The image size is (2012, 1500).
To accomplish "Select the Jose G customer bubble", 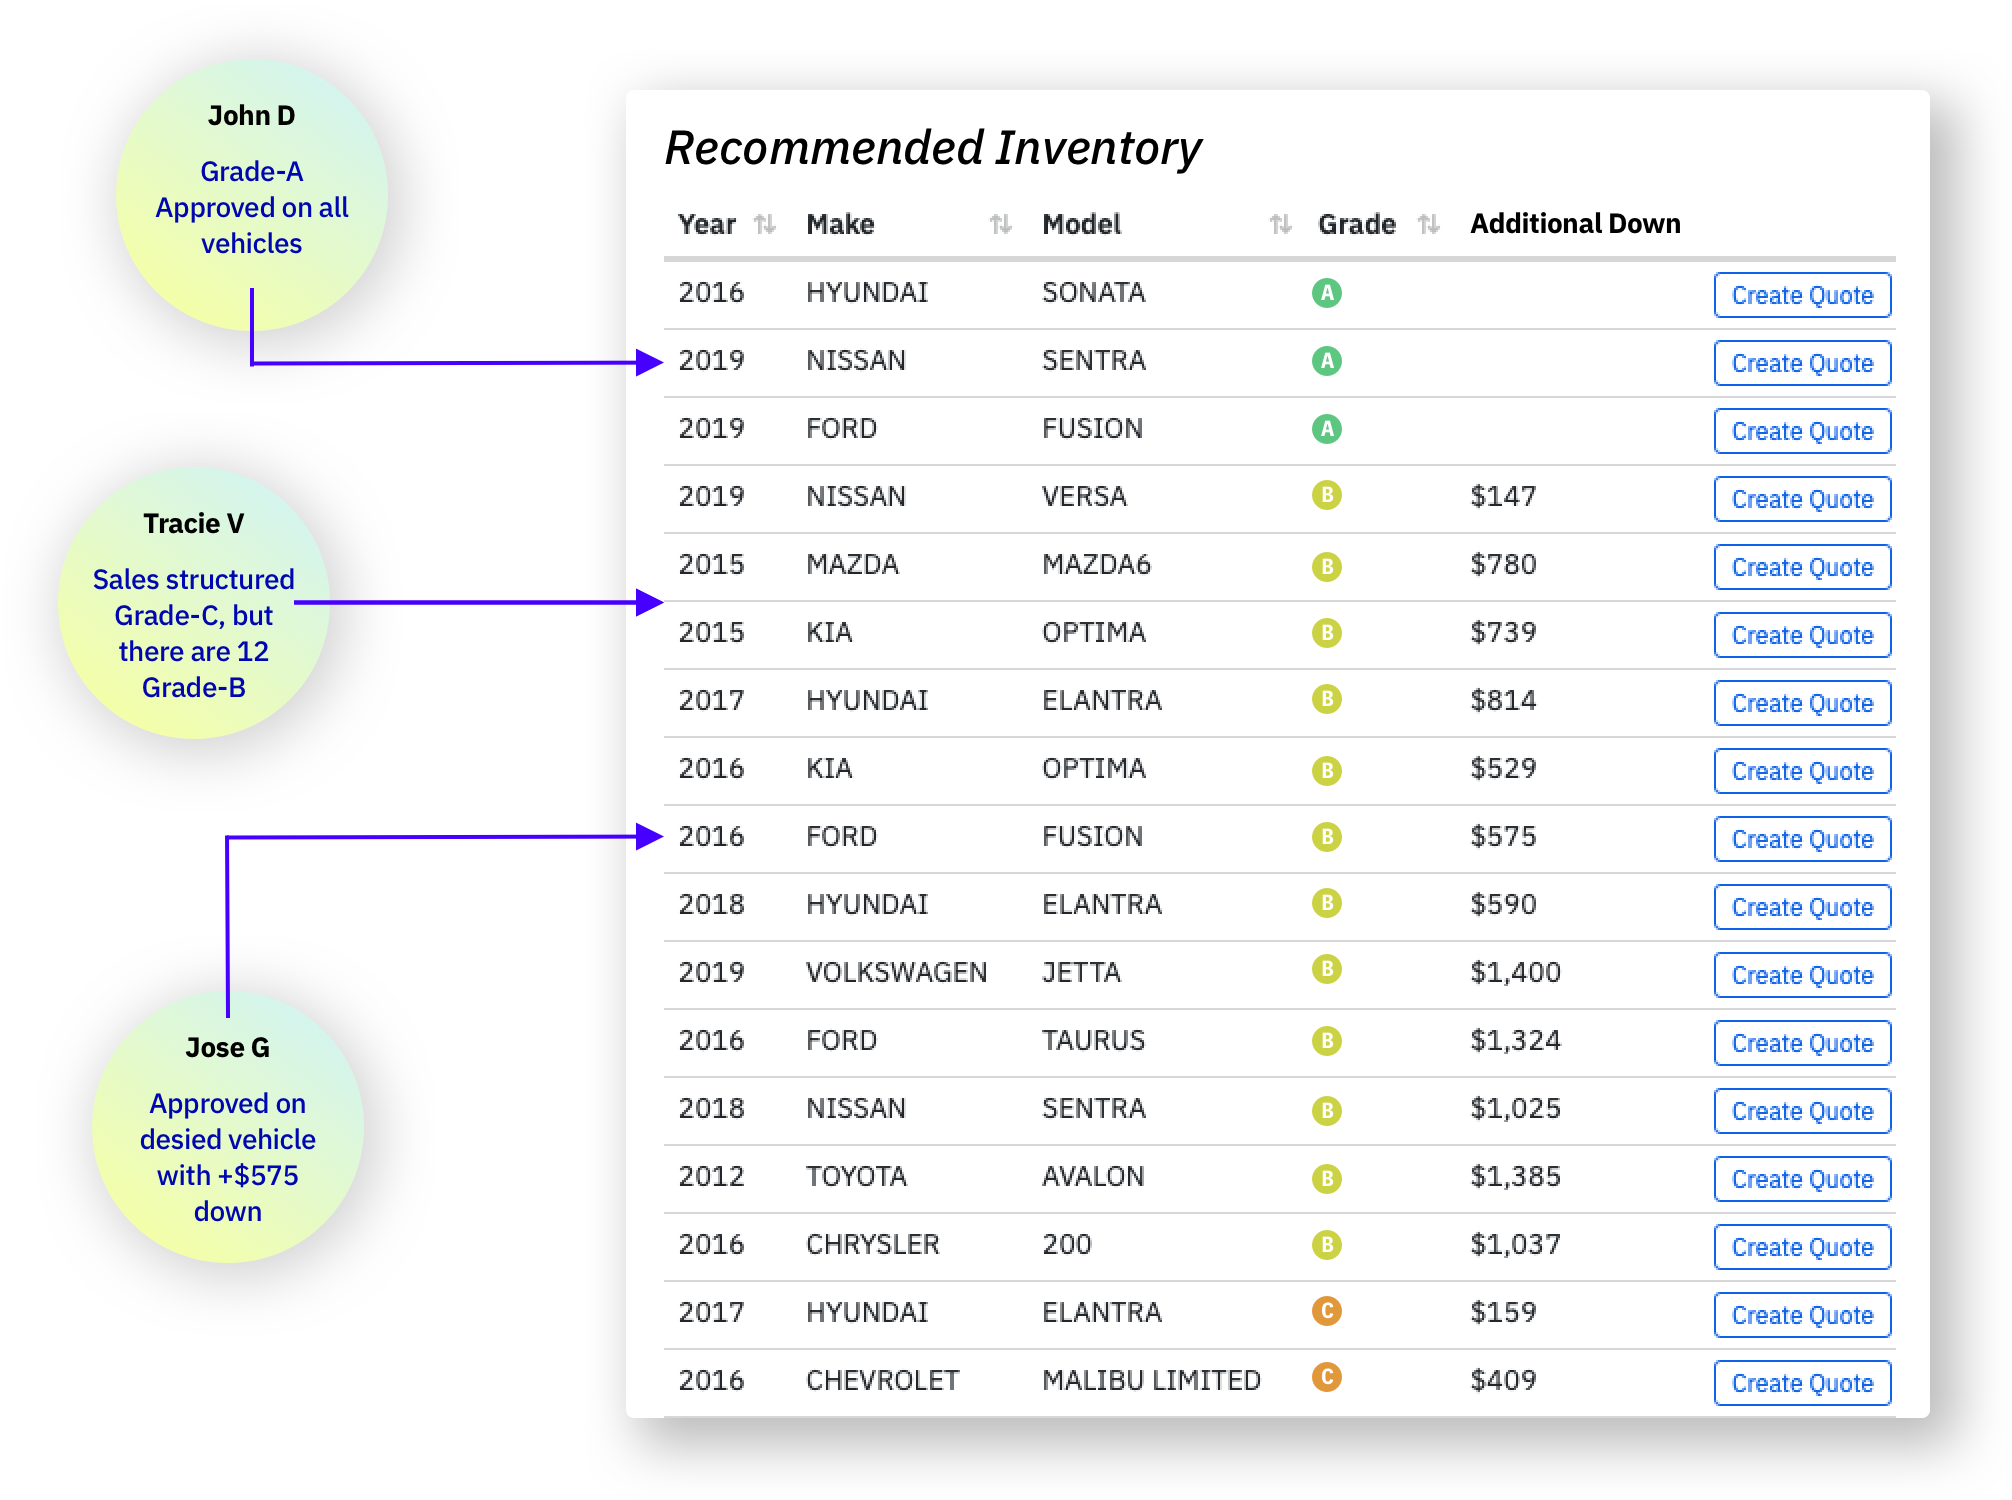I will point(228,1127).
